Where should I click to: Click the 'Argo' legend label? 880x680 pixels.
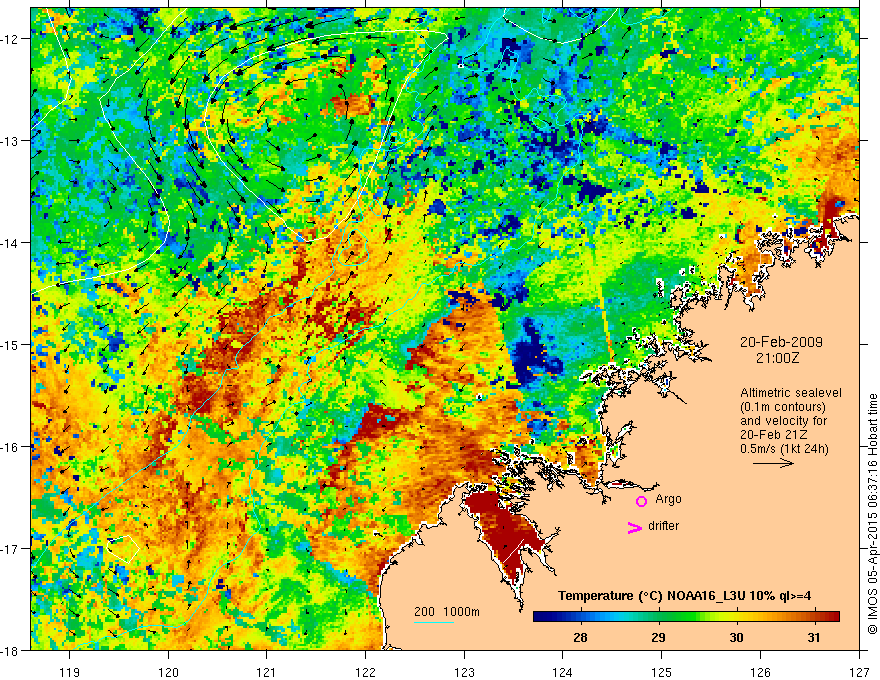click(668, 499)
